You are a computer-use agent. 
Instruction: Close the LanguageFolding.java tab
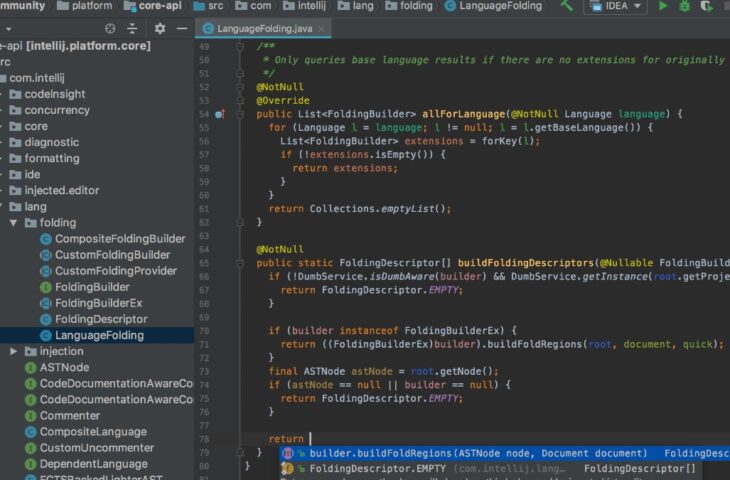click(x=321, y=29)
